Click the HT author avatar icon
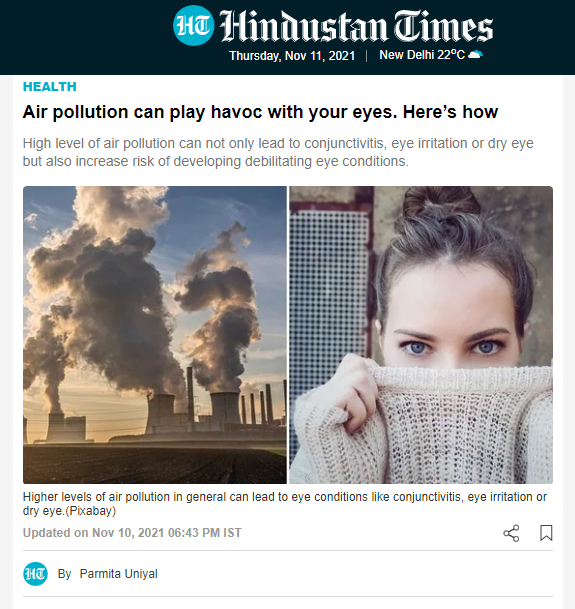The width and height of the screenshot is (575, 609). [x=35, y=574]
